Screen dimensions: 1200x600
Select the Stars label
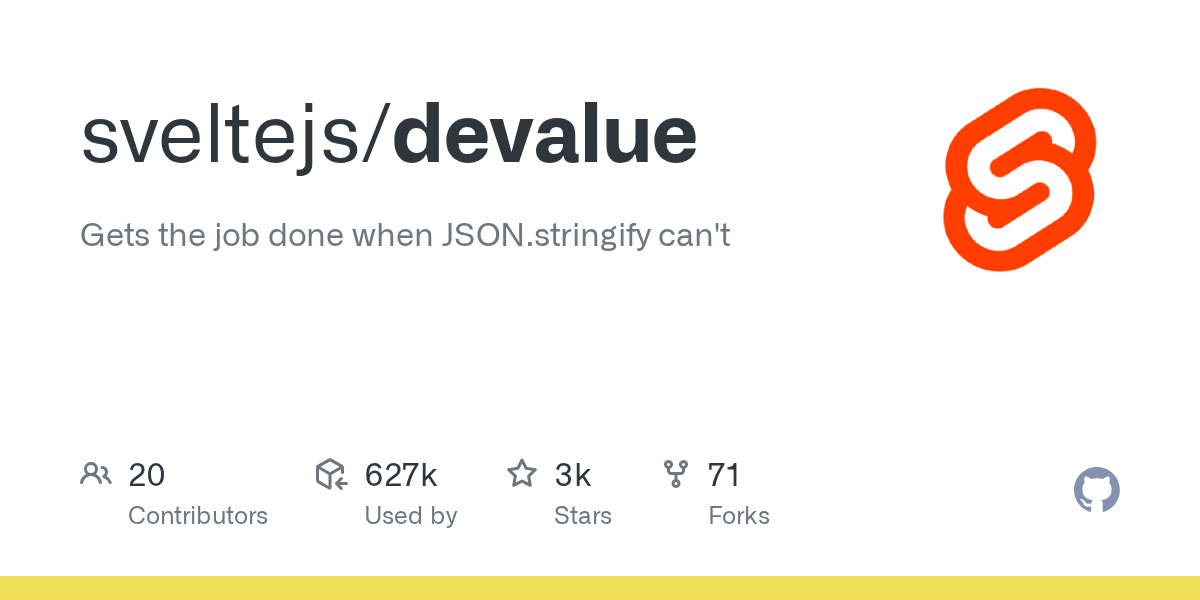pyautogui.click(x=582, y=516)
